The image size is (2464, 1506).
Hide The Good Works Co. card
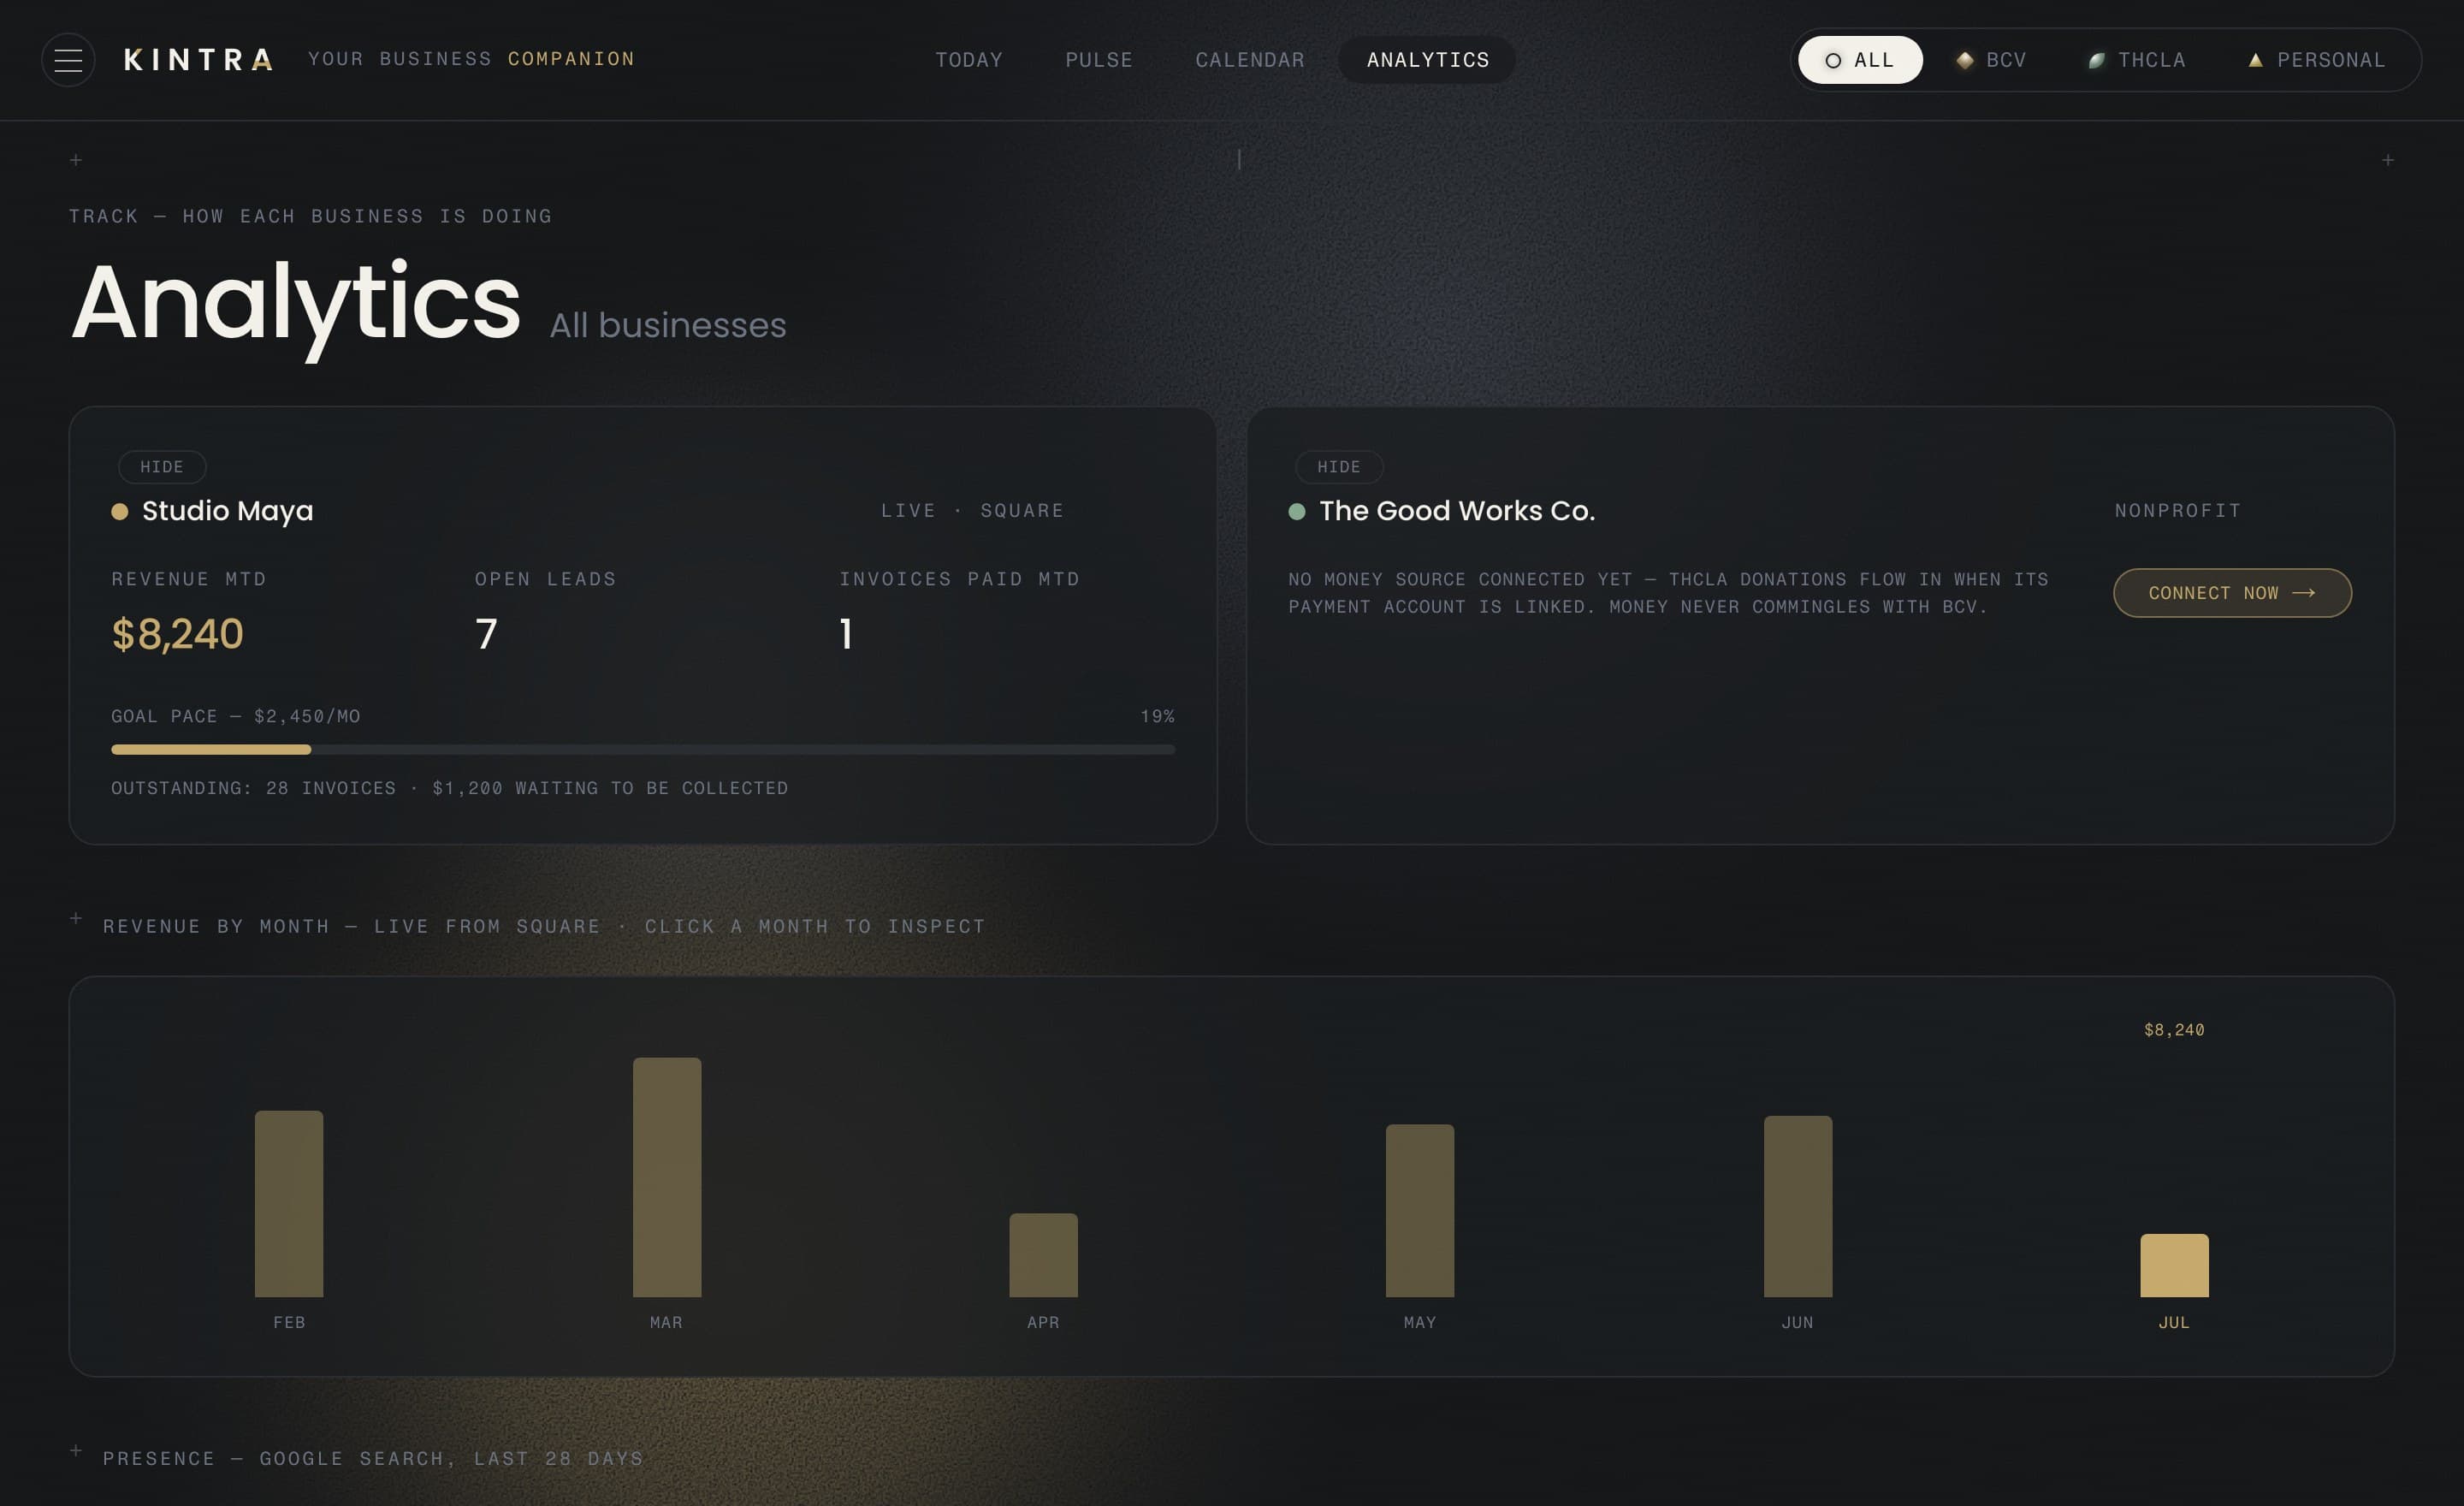click(1339, 467)
